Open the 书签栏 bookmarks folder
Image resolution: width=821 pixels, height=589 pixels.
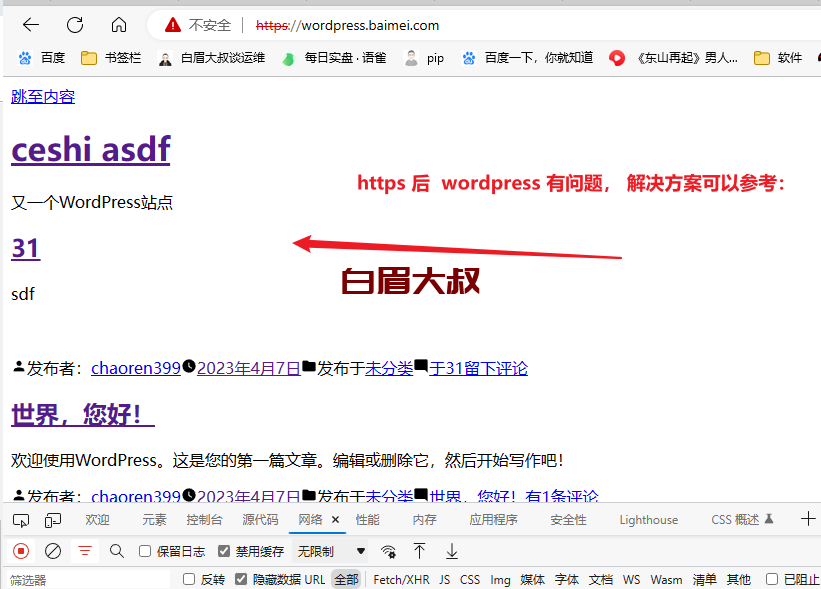click(111, 58)
